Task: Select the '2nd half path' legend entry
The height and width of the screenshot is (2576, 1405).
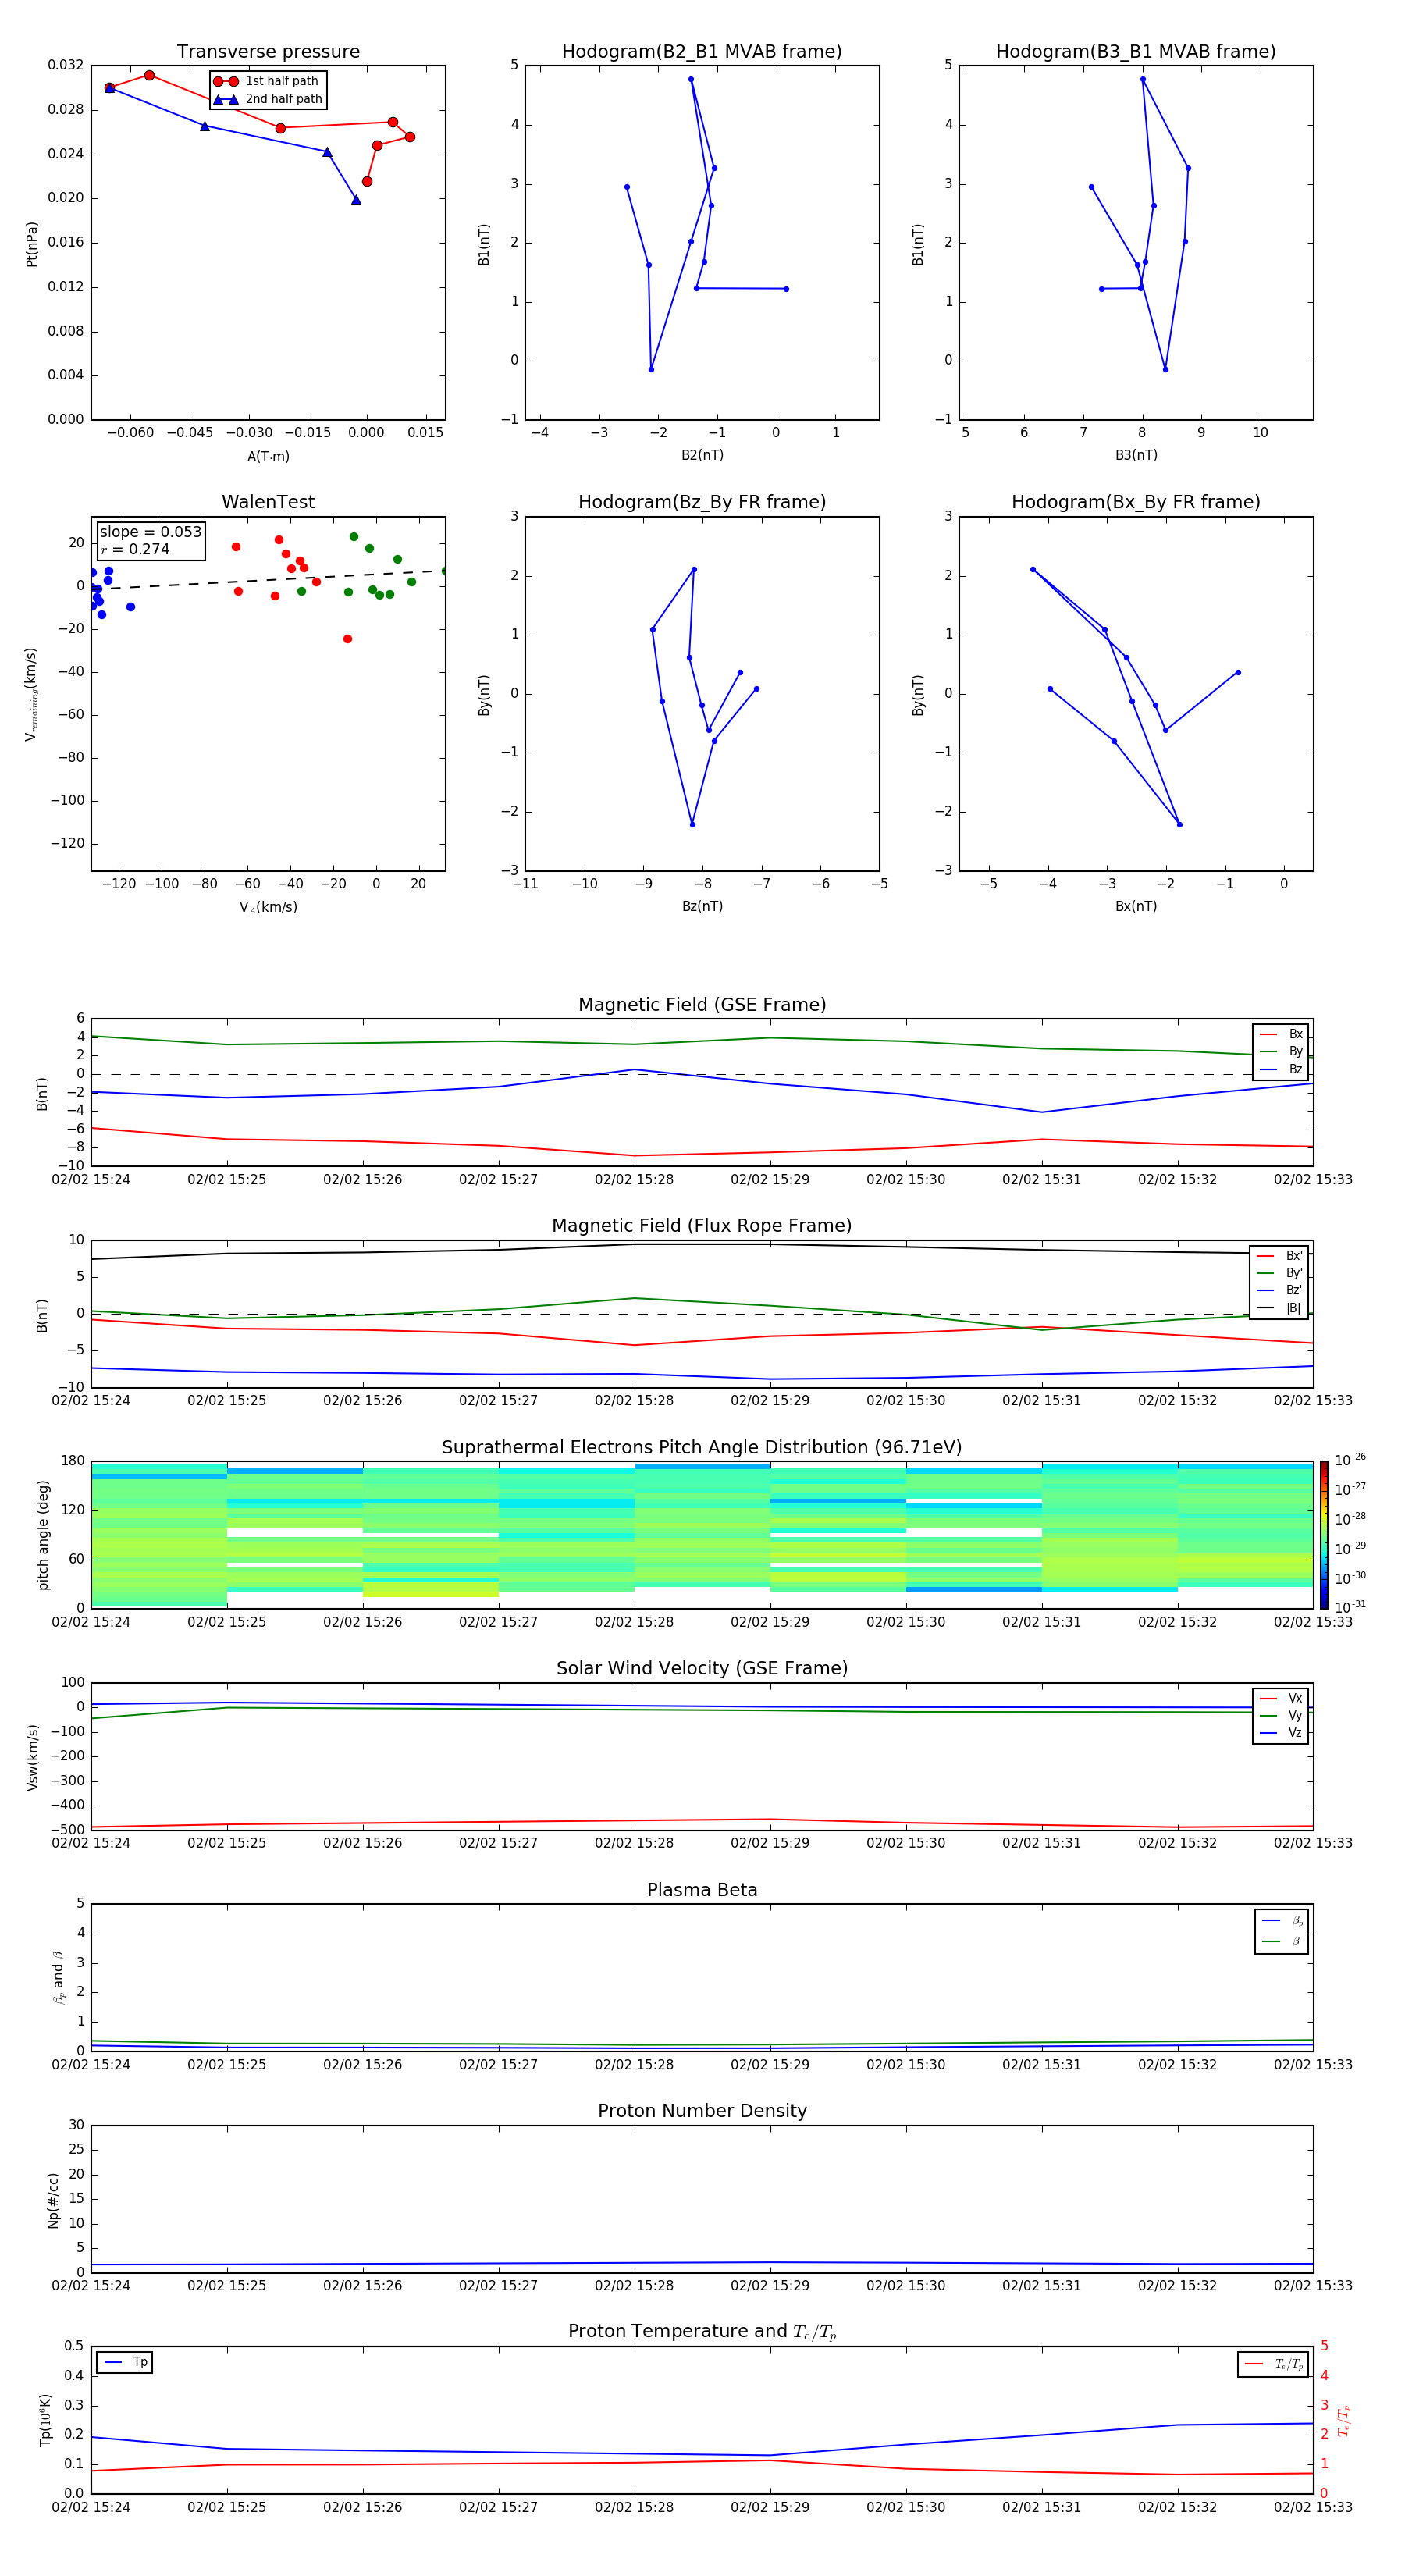Action: coord(268,99)
